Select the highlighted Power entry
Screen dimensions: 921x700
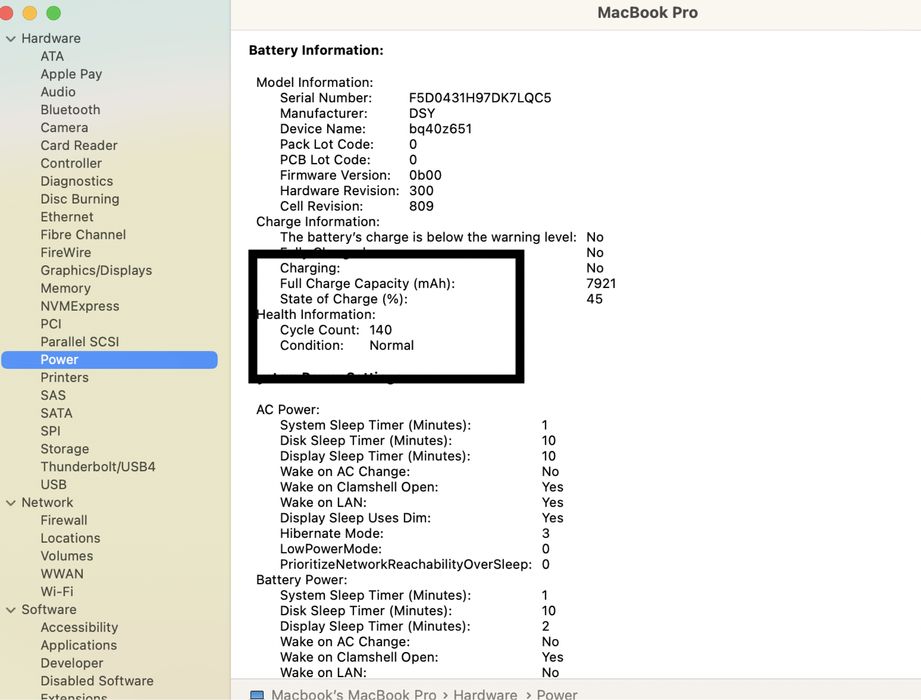pyautogui.click(x=109, y=360)
